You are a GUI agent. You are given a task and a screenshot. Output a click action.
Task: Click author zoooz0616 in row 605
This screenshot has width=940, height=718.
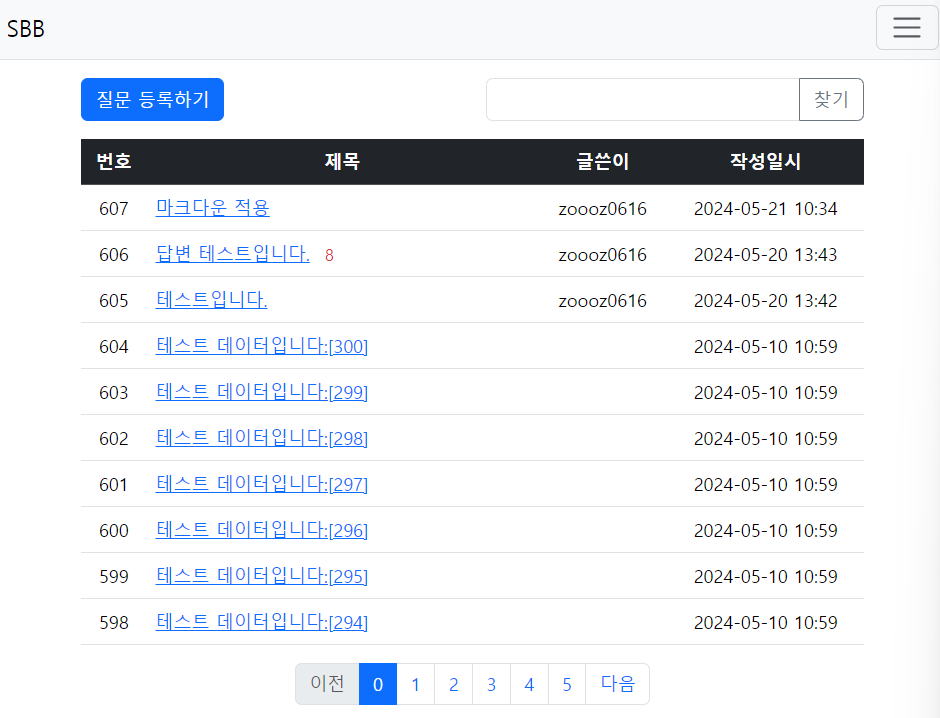pos(602,301)
